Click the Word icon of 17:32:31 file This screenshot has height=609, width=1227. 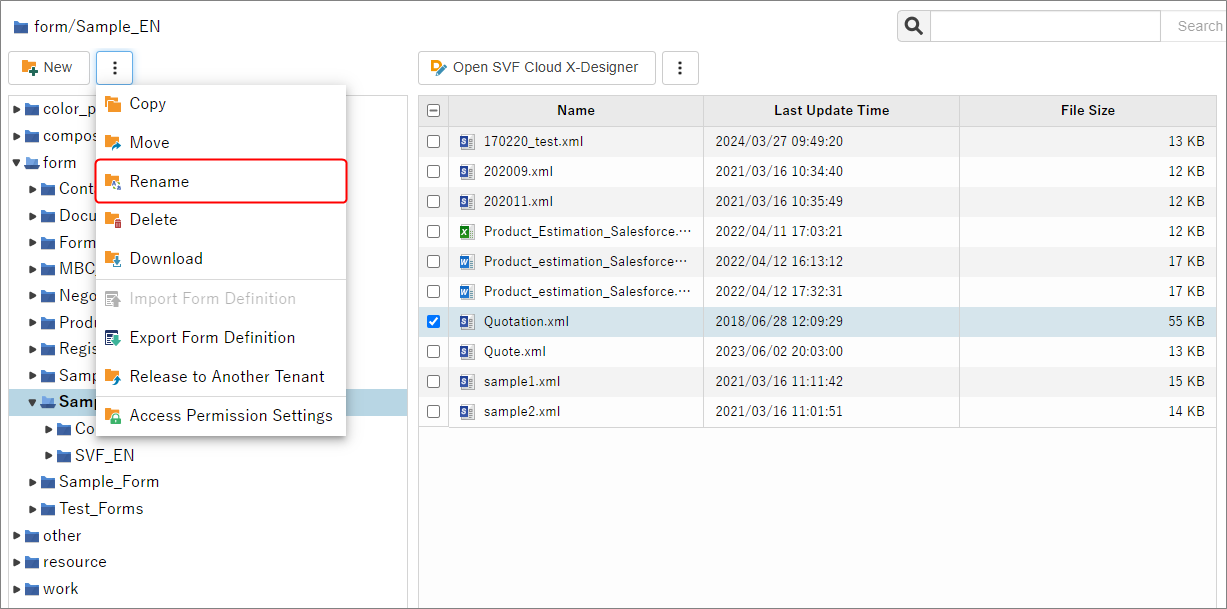pyautogui.click(x=466, y=292)
